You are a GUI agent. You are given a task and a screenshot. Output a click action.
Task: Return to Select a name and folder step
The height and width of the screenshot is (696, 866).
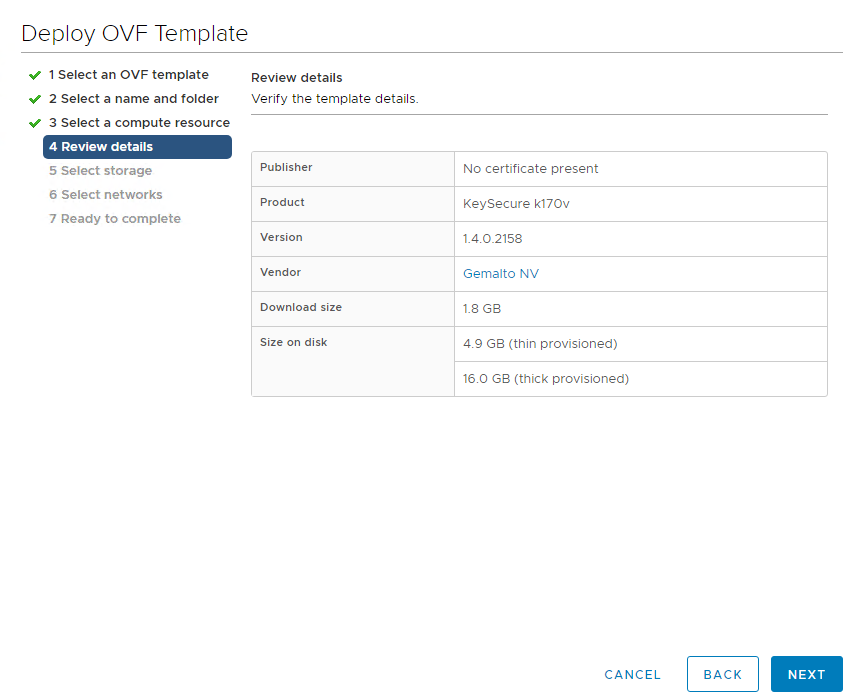(133, 99)
